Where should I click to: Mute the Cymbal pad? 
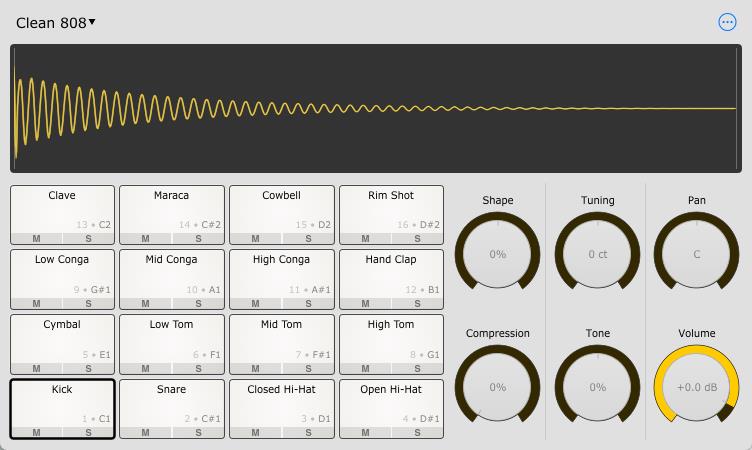36,368
